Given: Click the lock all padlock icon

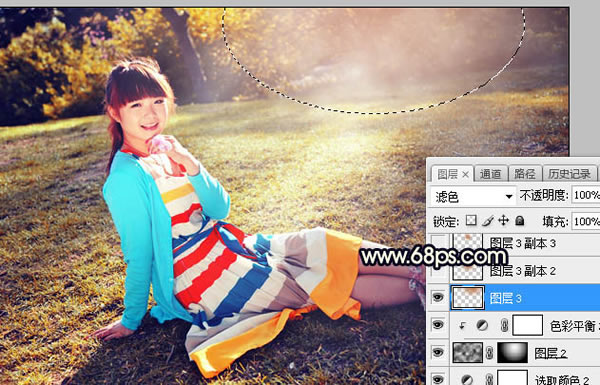Looking at the screenshot, I should coord(520,220).
